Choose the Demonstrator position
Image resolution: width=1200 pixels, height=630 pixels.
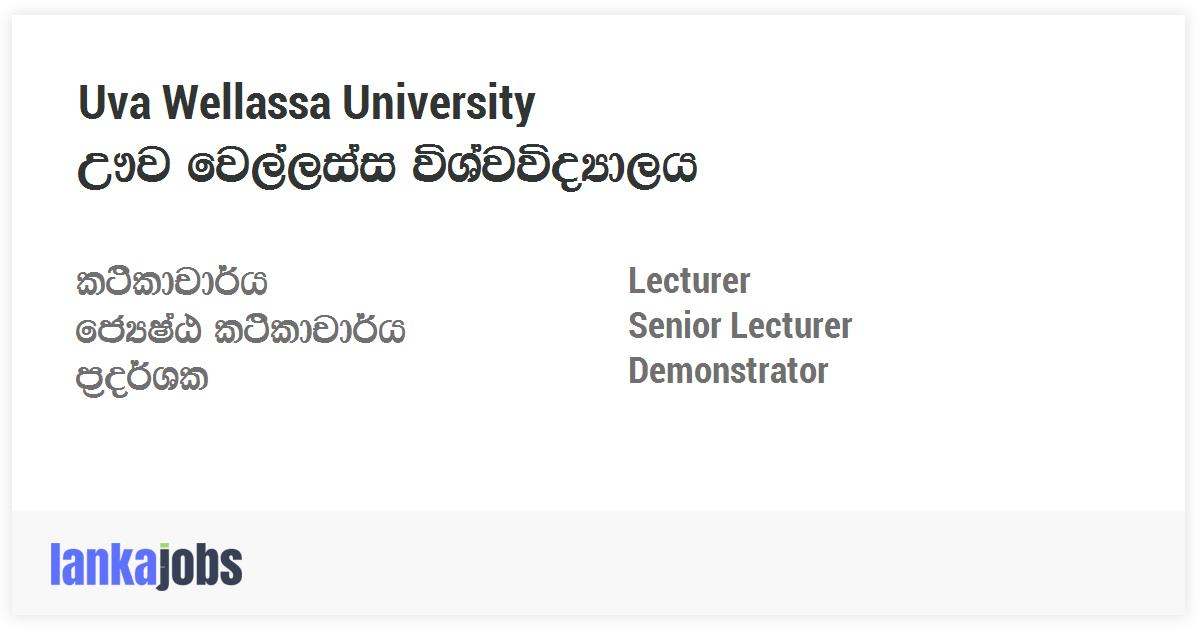[x=727, y=371]
